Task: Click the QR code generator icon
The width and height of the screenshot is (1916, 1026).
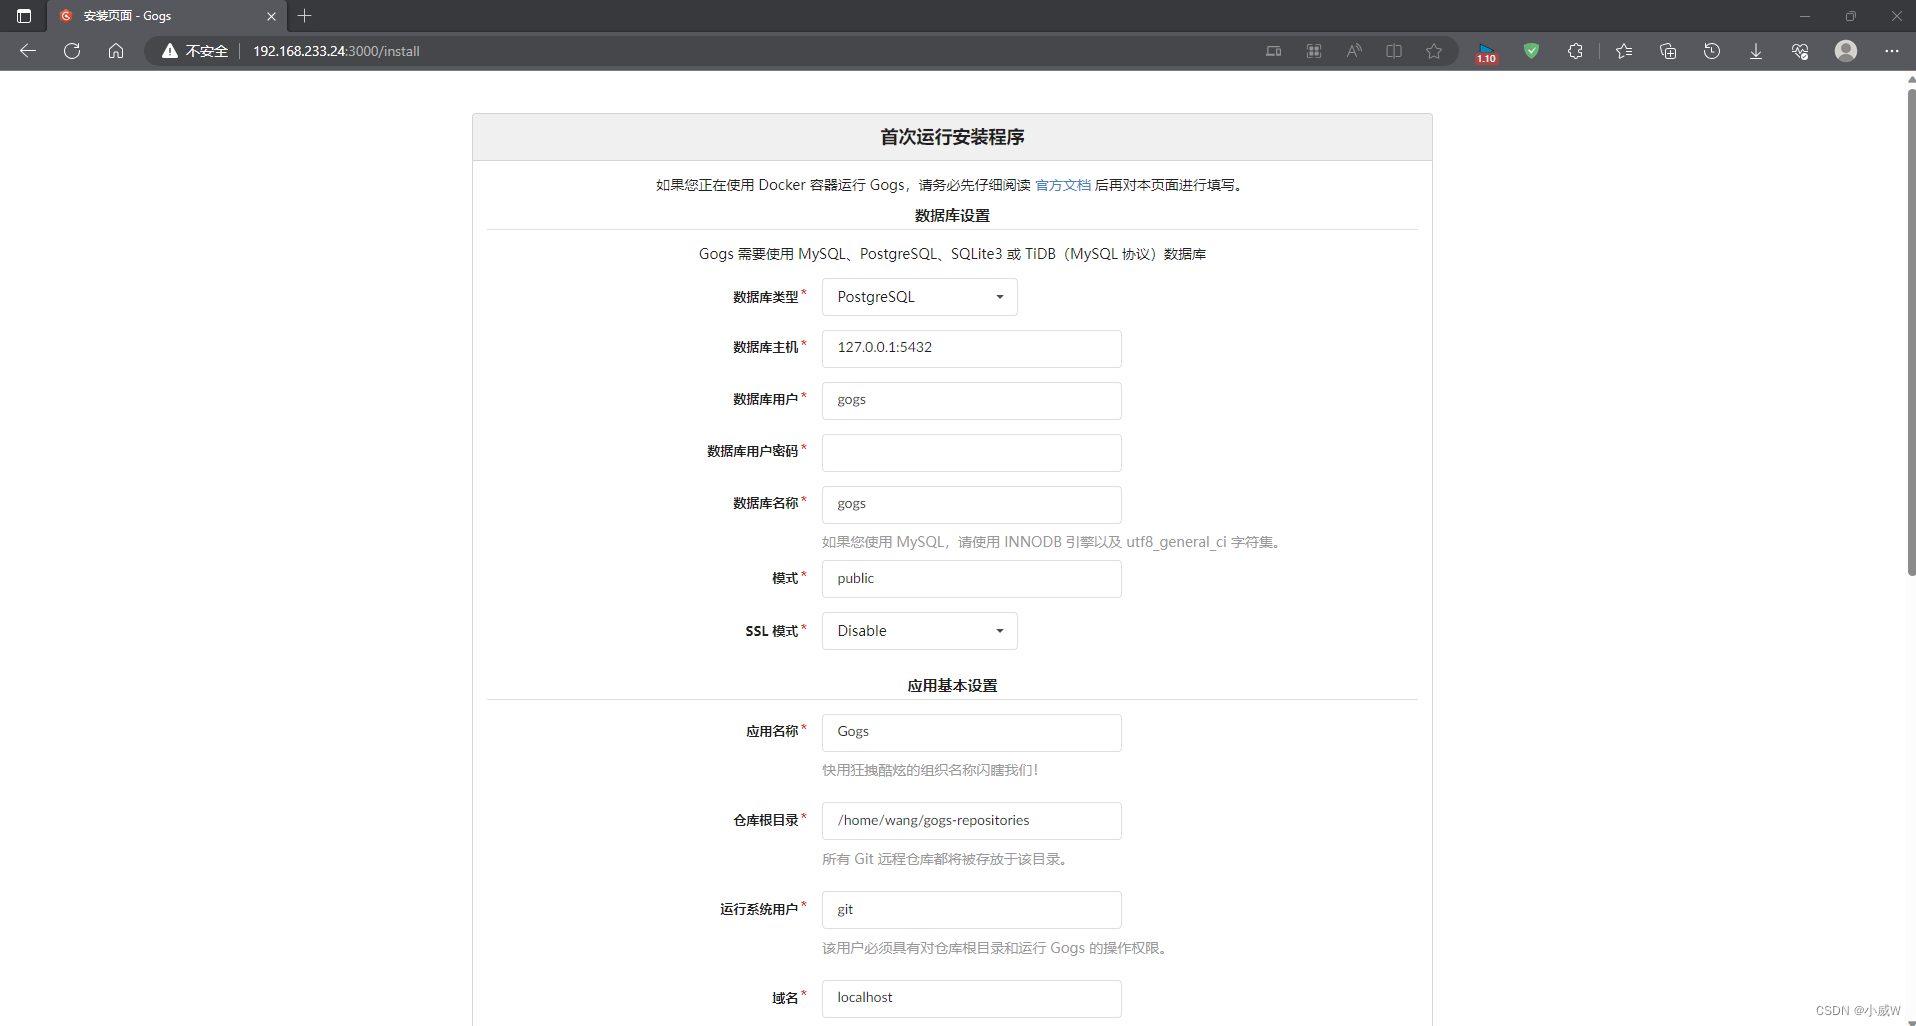Action: point(1314,51)
